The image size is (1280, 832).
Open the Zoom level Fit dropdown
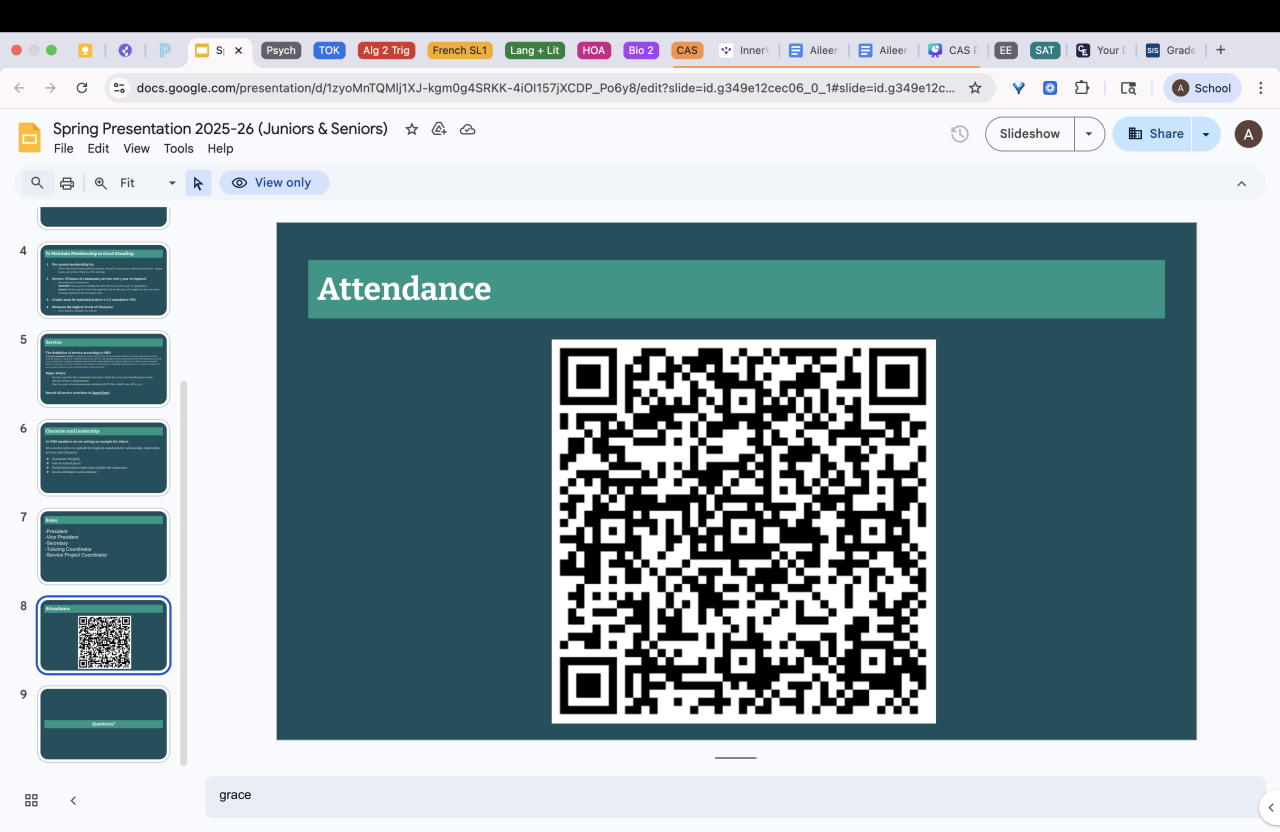coord(148,183)
